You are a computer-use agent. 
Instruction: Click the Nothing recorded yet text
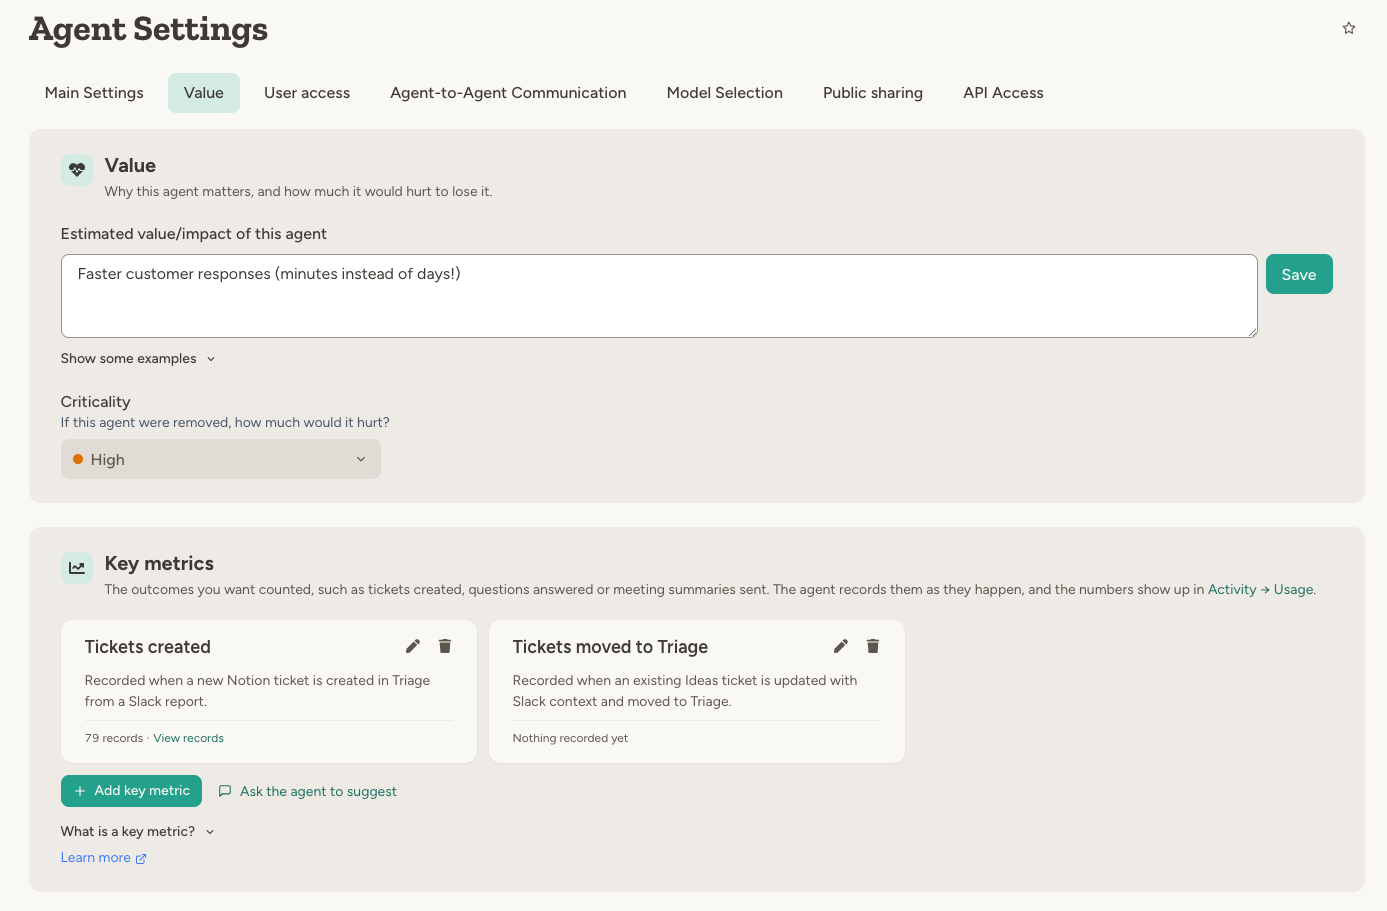coord(570,738)
